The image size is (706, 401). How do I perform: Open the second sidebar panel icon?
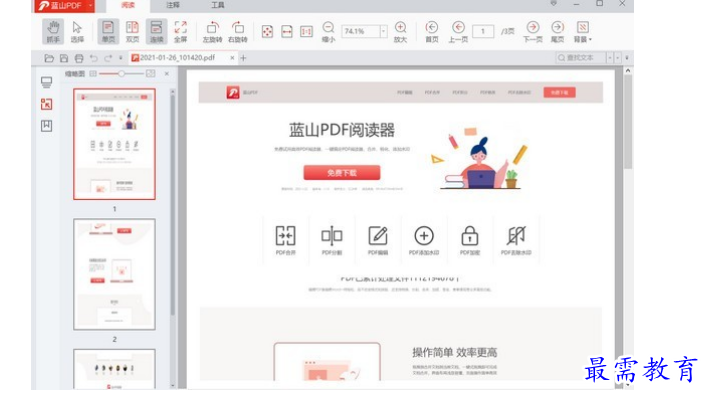tap(46, 104)
